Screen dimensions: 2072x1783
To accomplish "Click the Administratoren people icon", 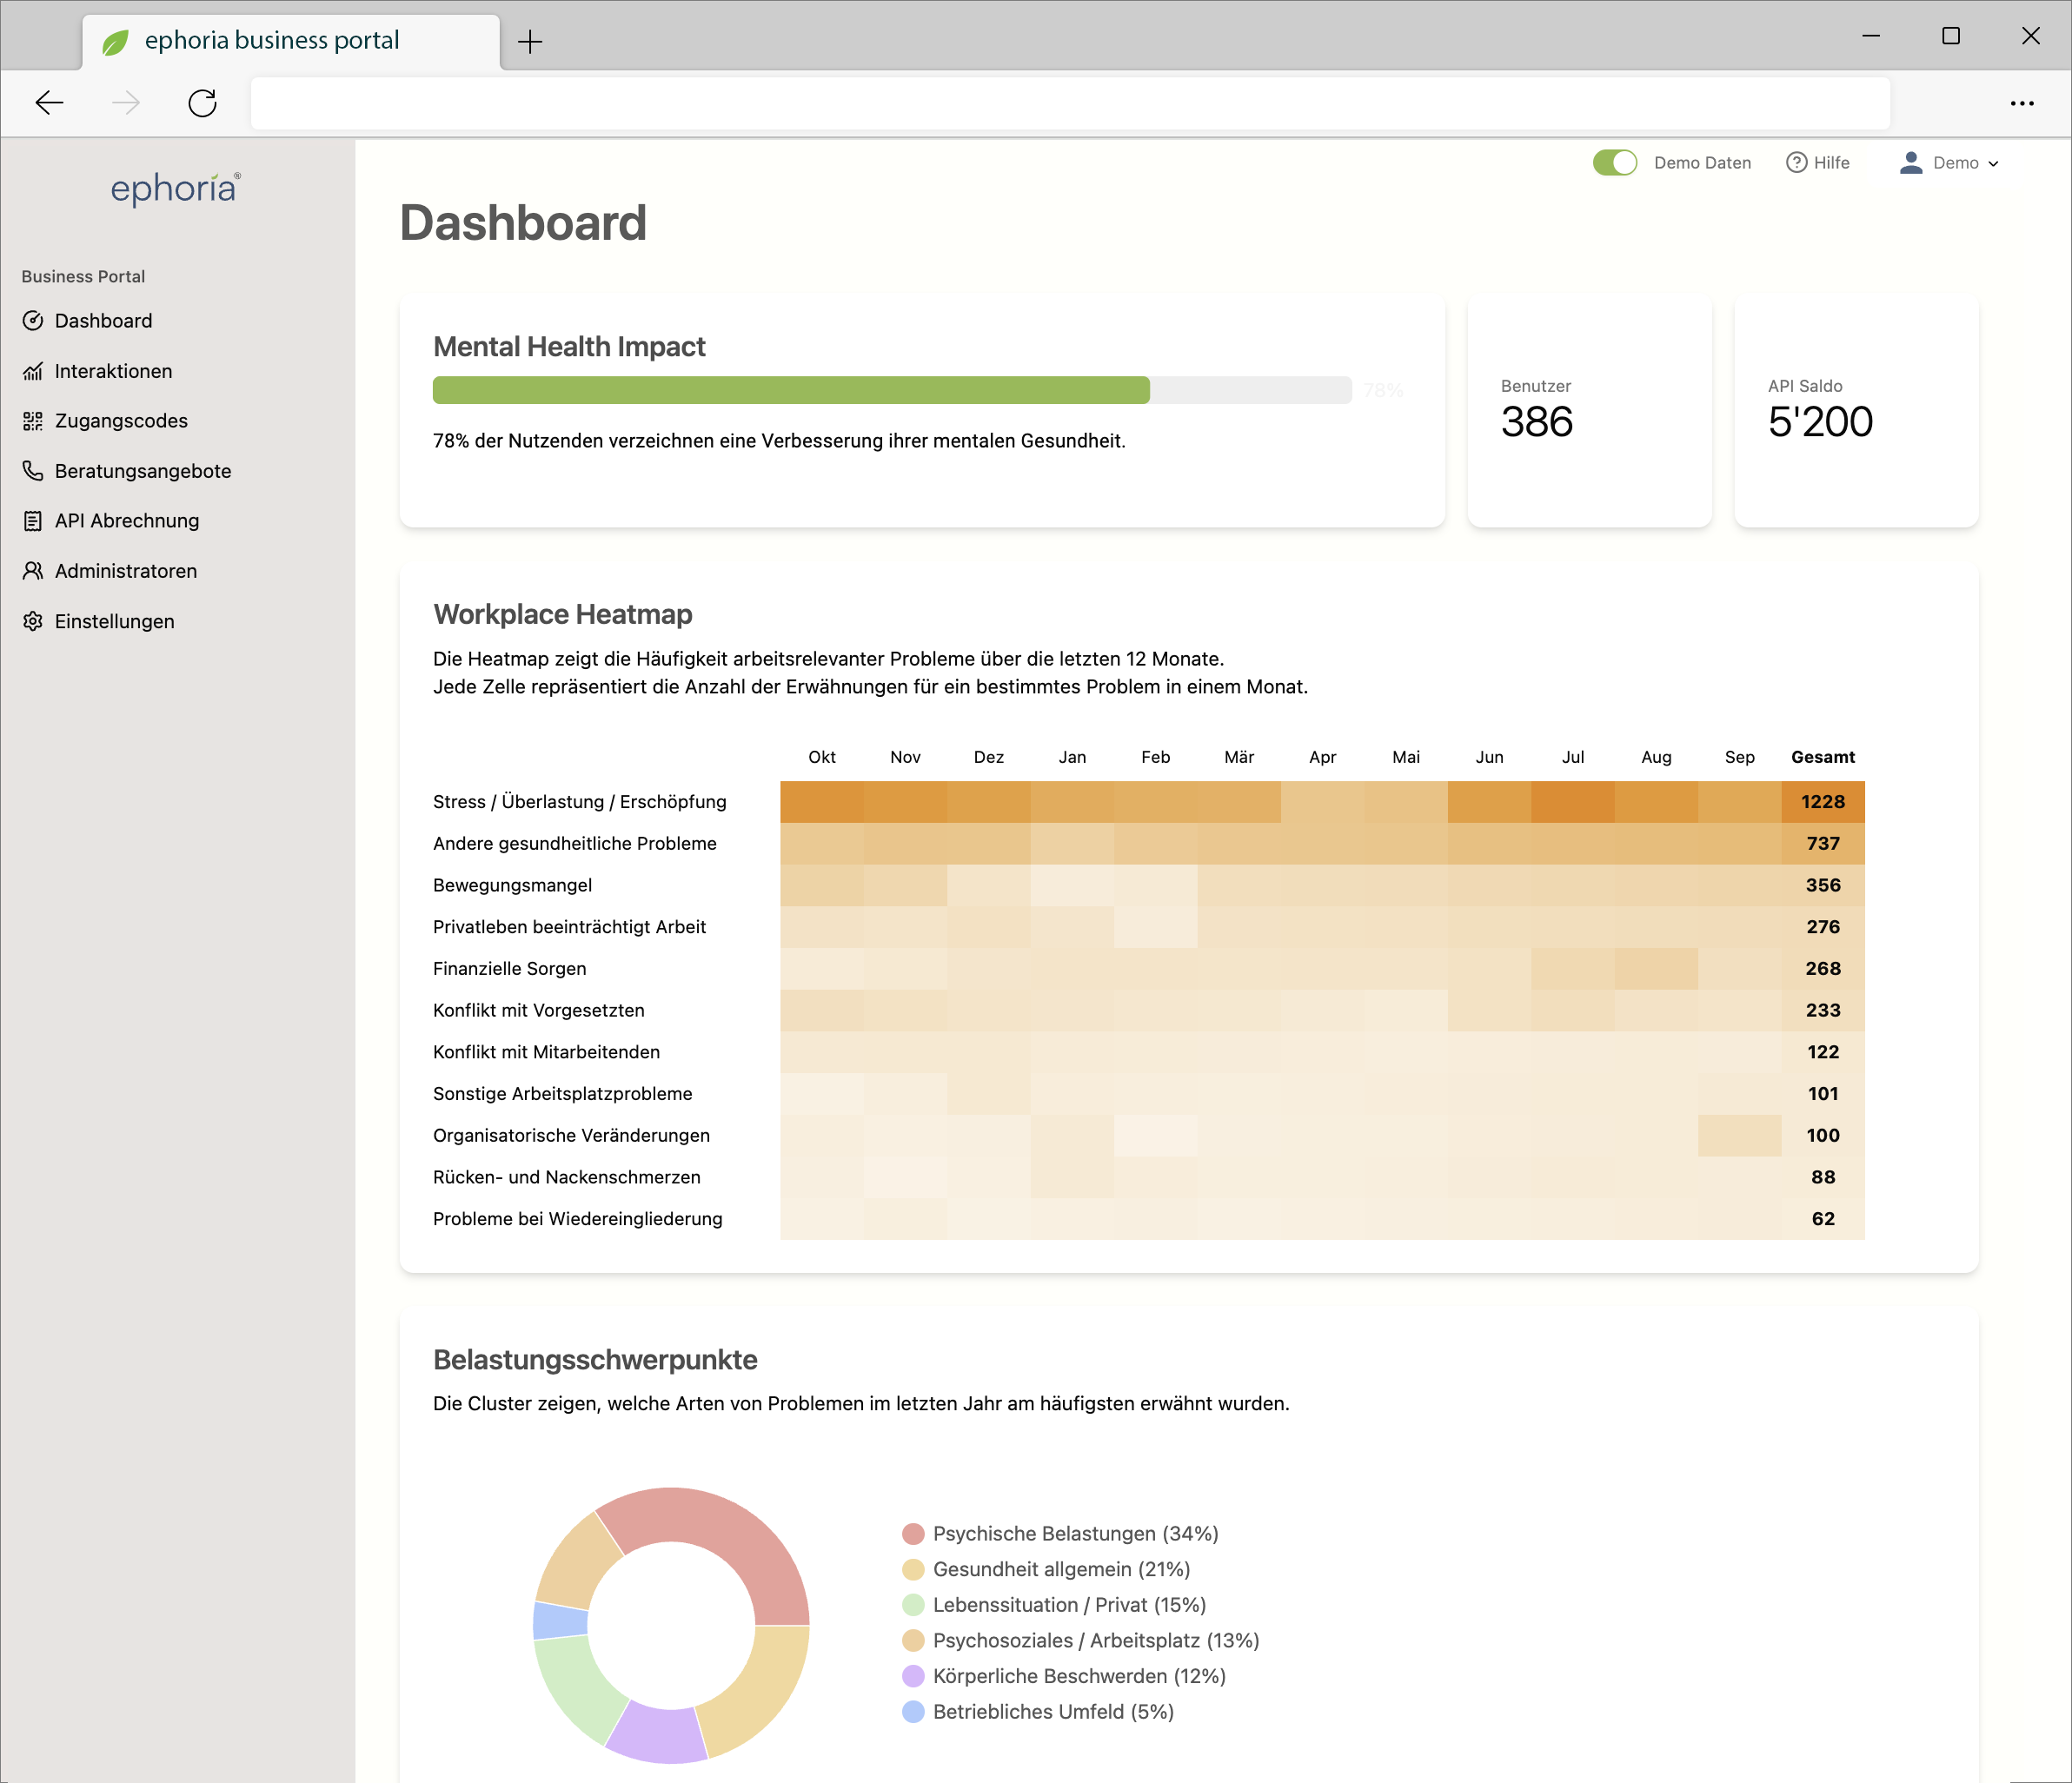I will [33, 571].
